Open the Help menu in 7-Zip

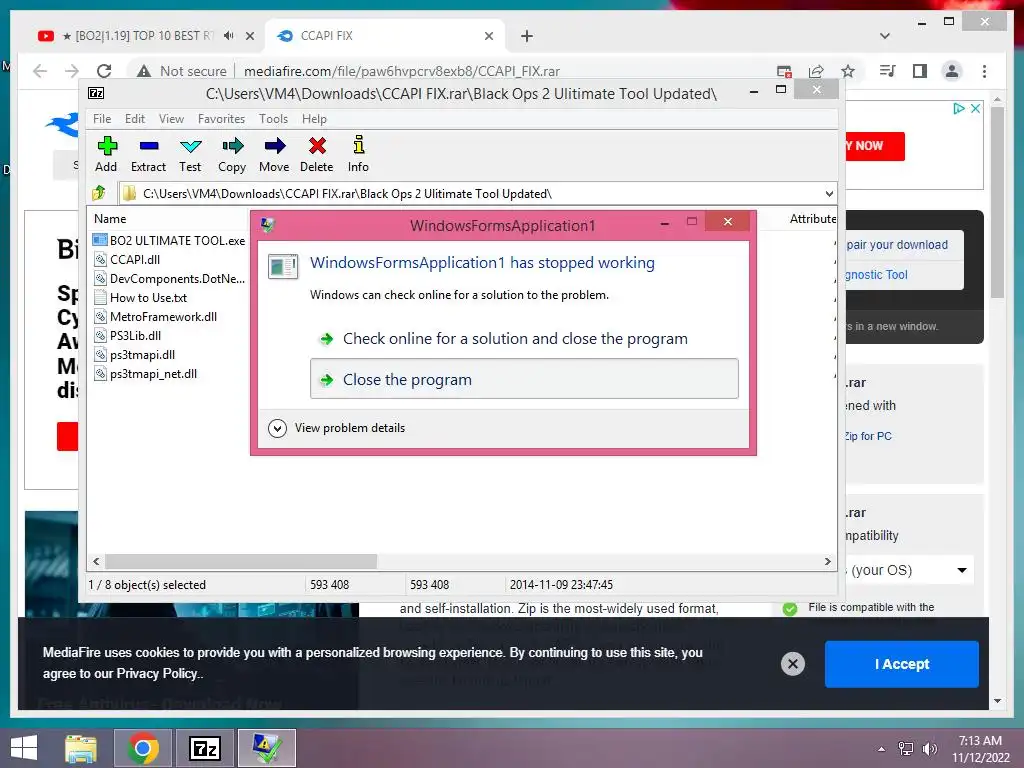(314, 119)
